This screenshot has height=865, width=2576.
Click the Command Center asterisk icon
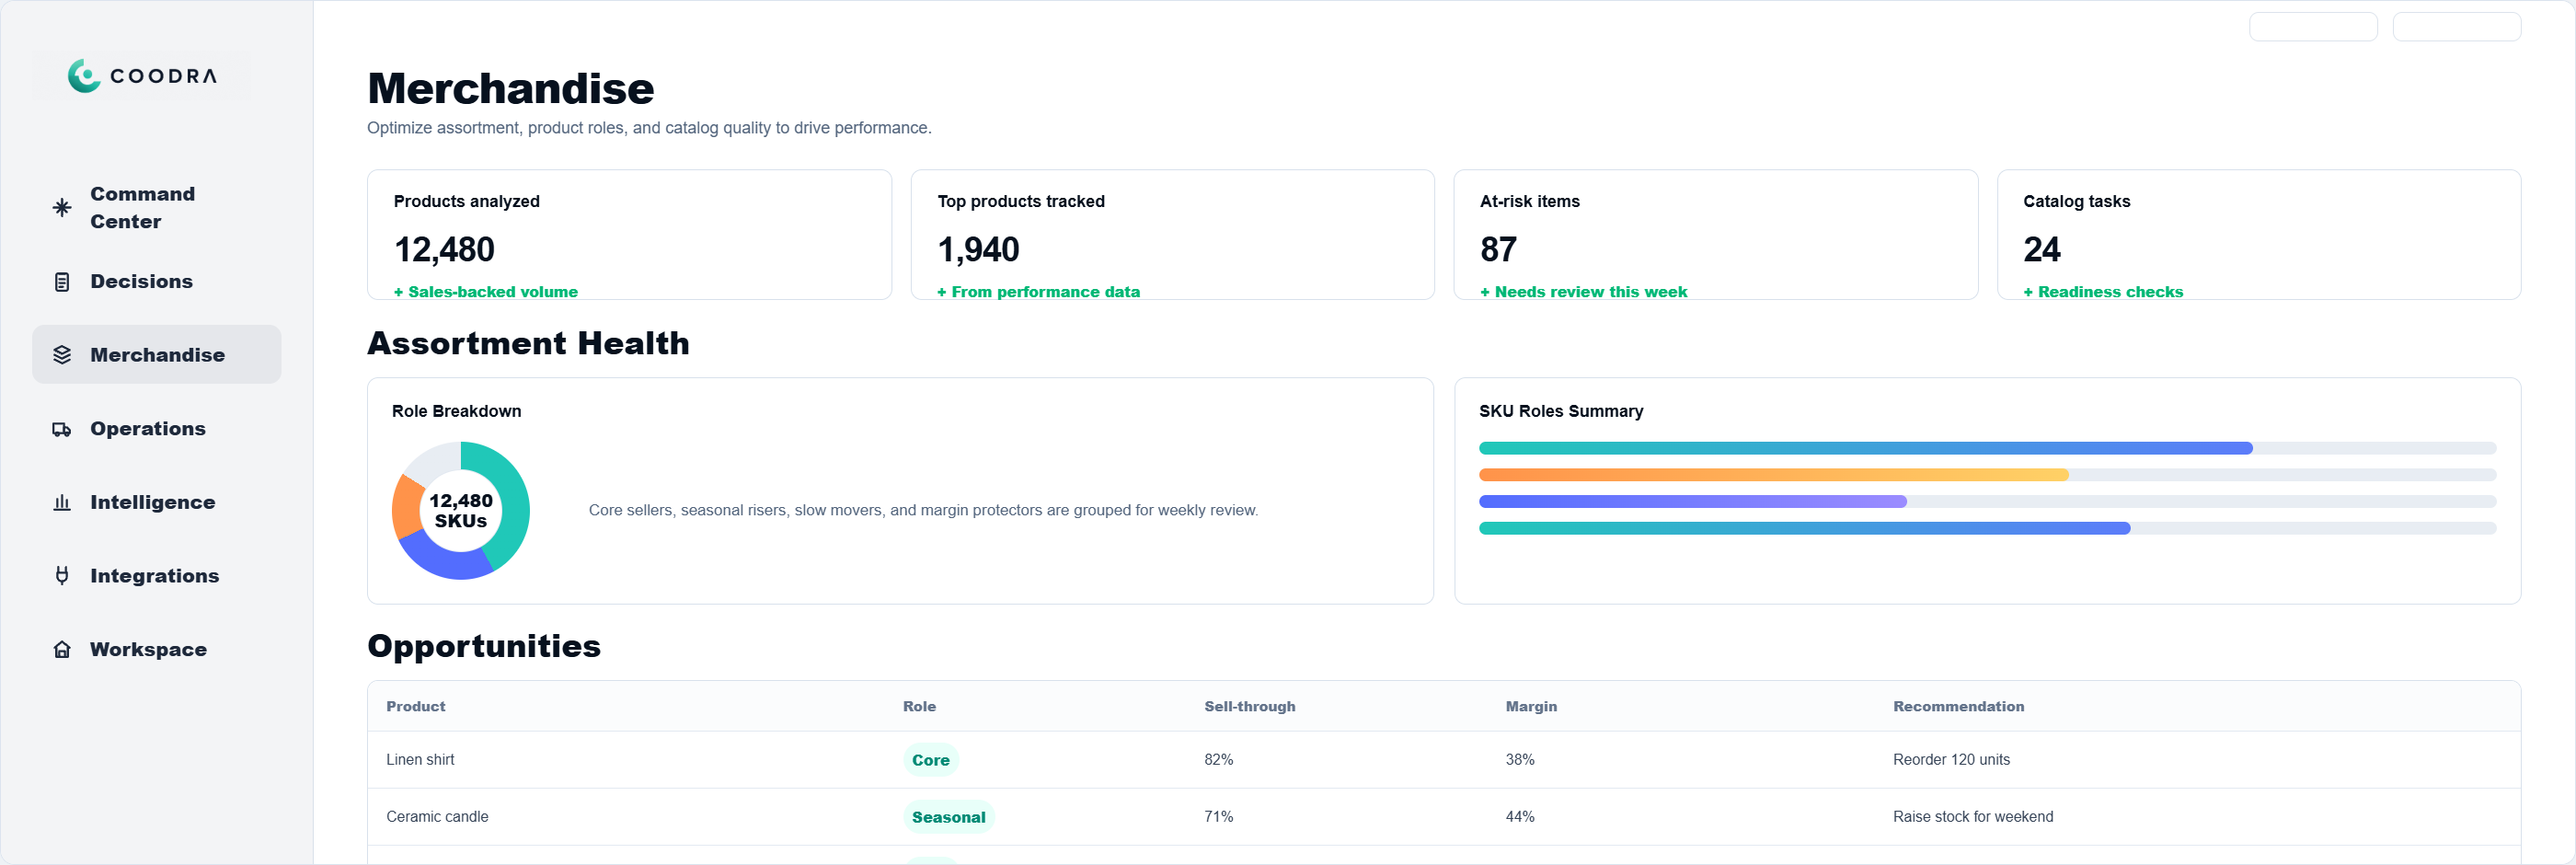coord(62,208)
